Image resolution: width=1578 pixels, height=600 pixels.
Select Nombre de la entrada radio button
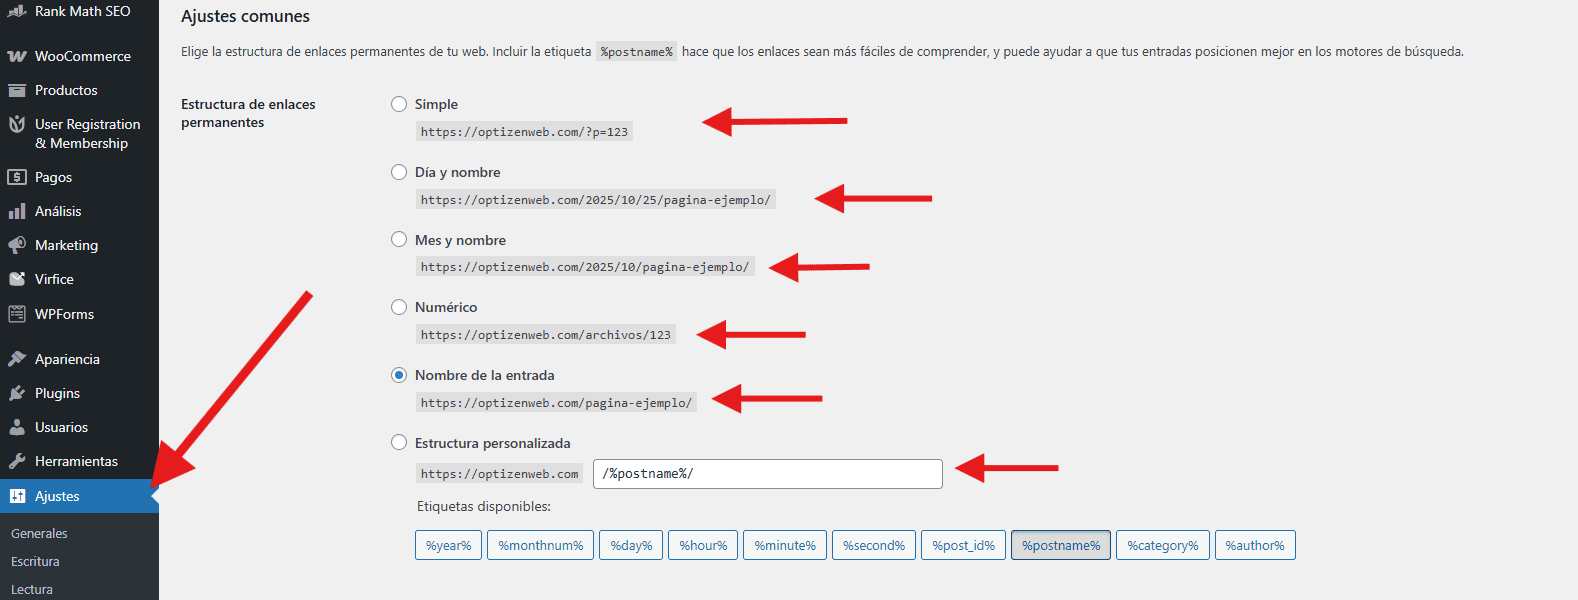tap(399, 375)
